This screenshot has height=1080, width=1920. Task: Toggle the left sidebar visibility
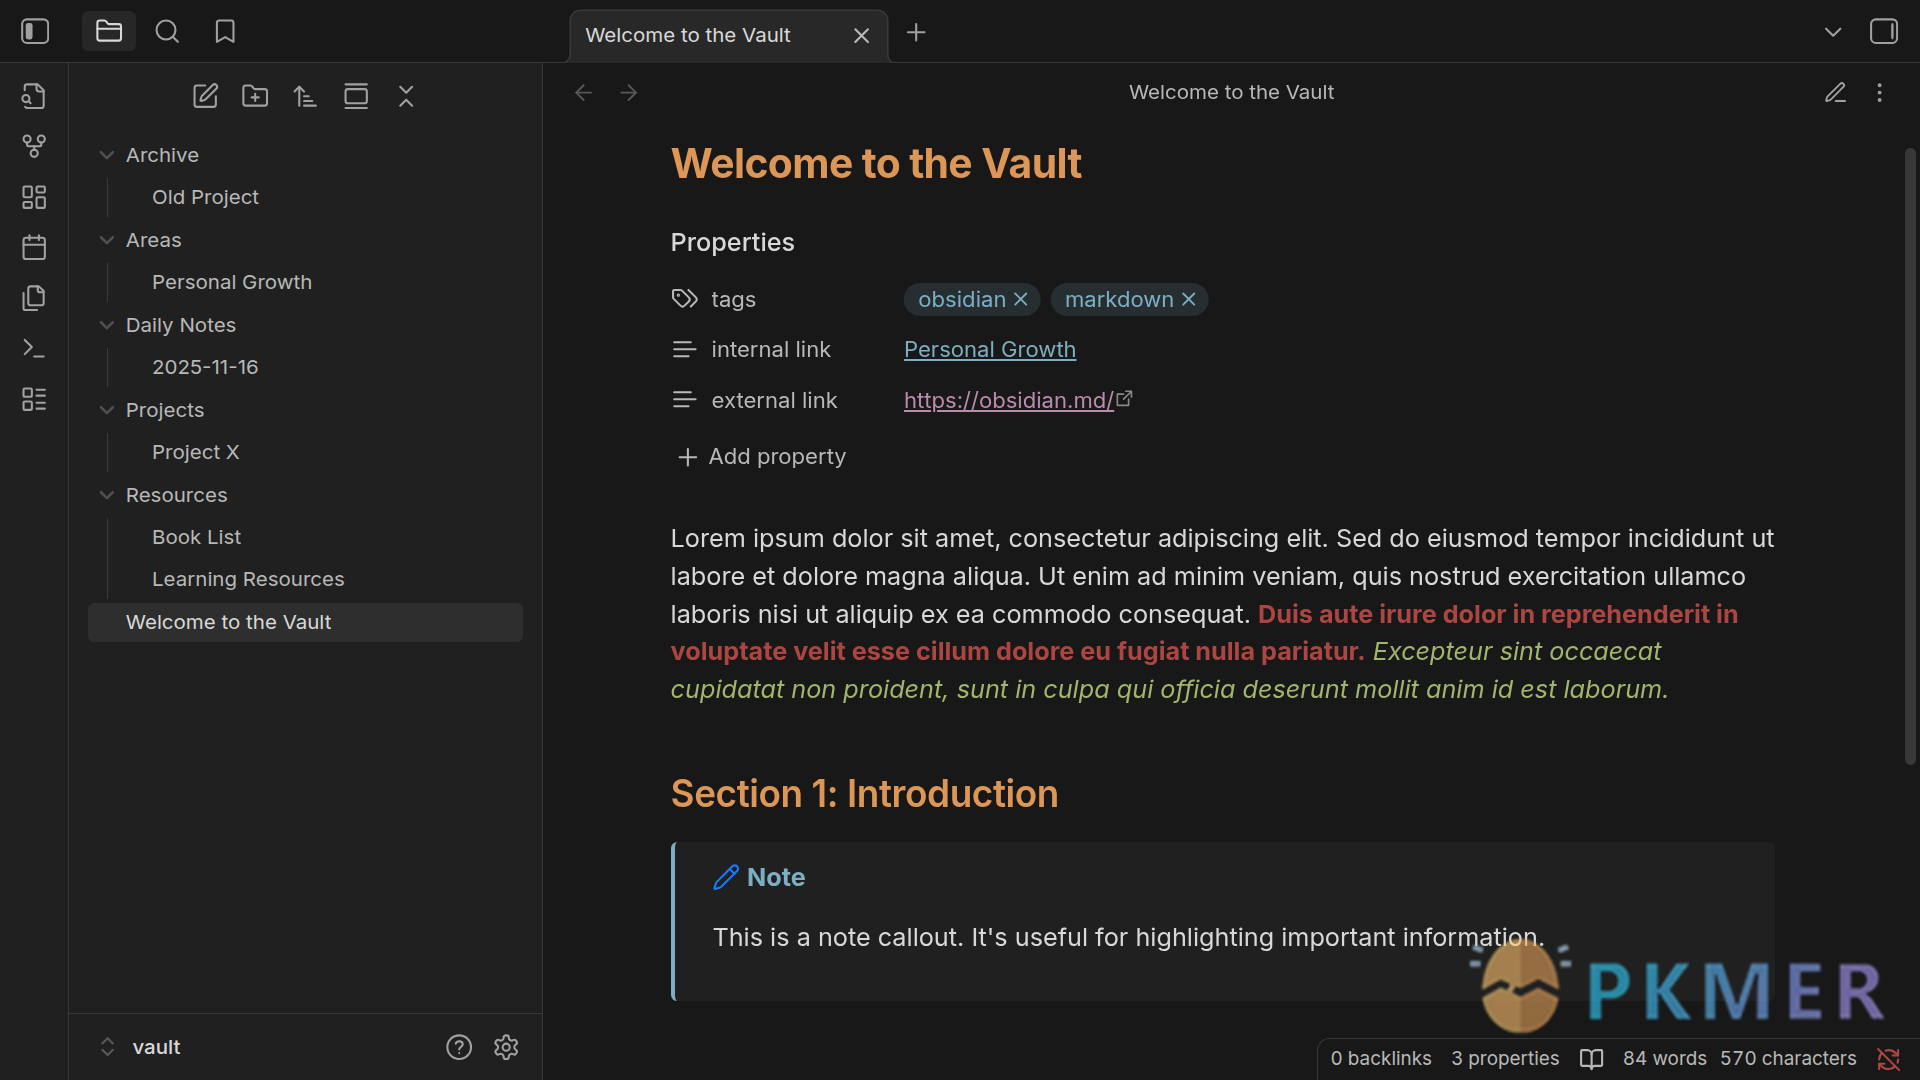click(x=35, y=32)
